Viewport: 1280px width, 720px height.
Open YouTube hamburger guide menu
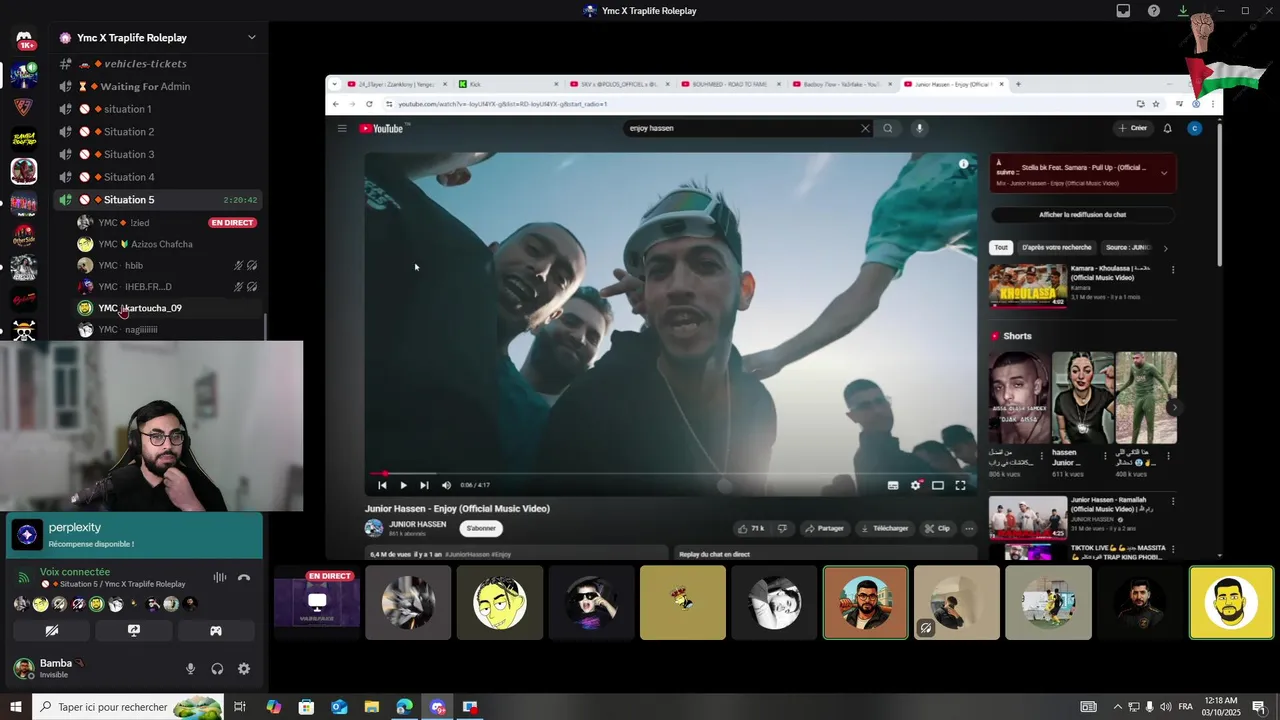(342, 128)
